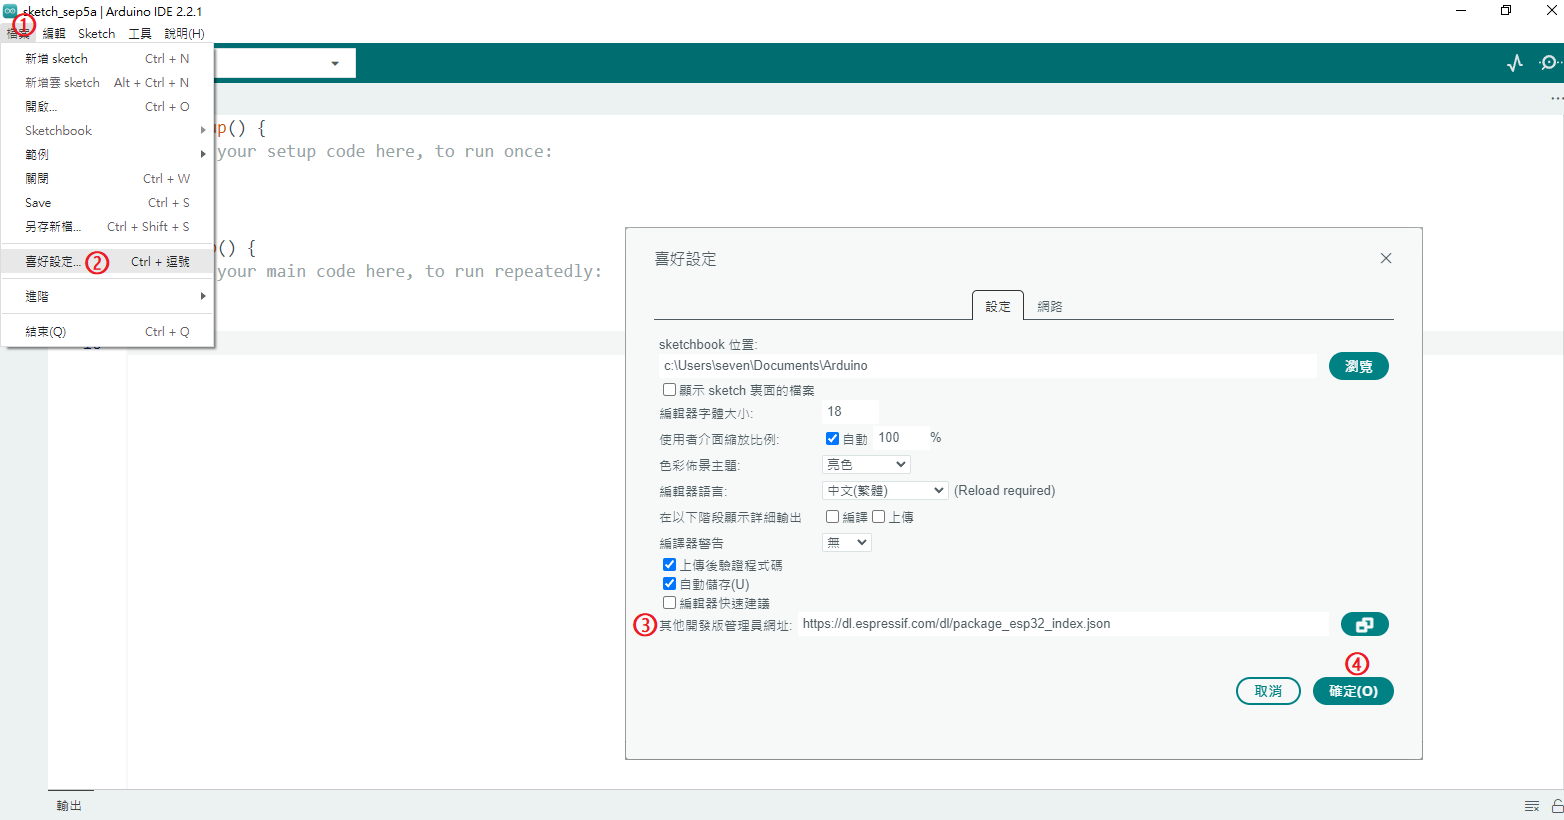The height and width of the screenshot is (820, 1564).
Task: Click the 取消 button
Action: tap(1268, 691)
